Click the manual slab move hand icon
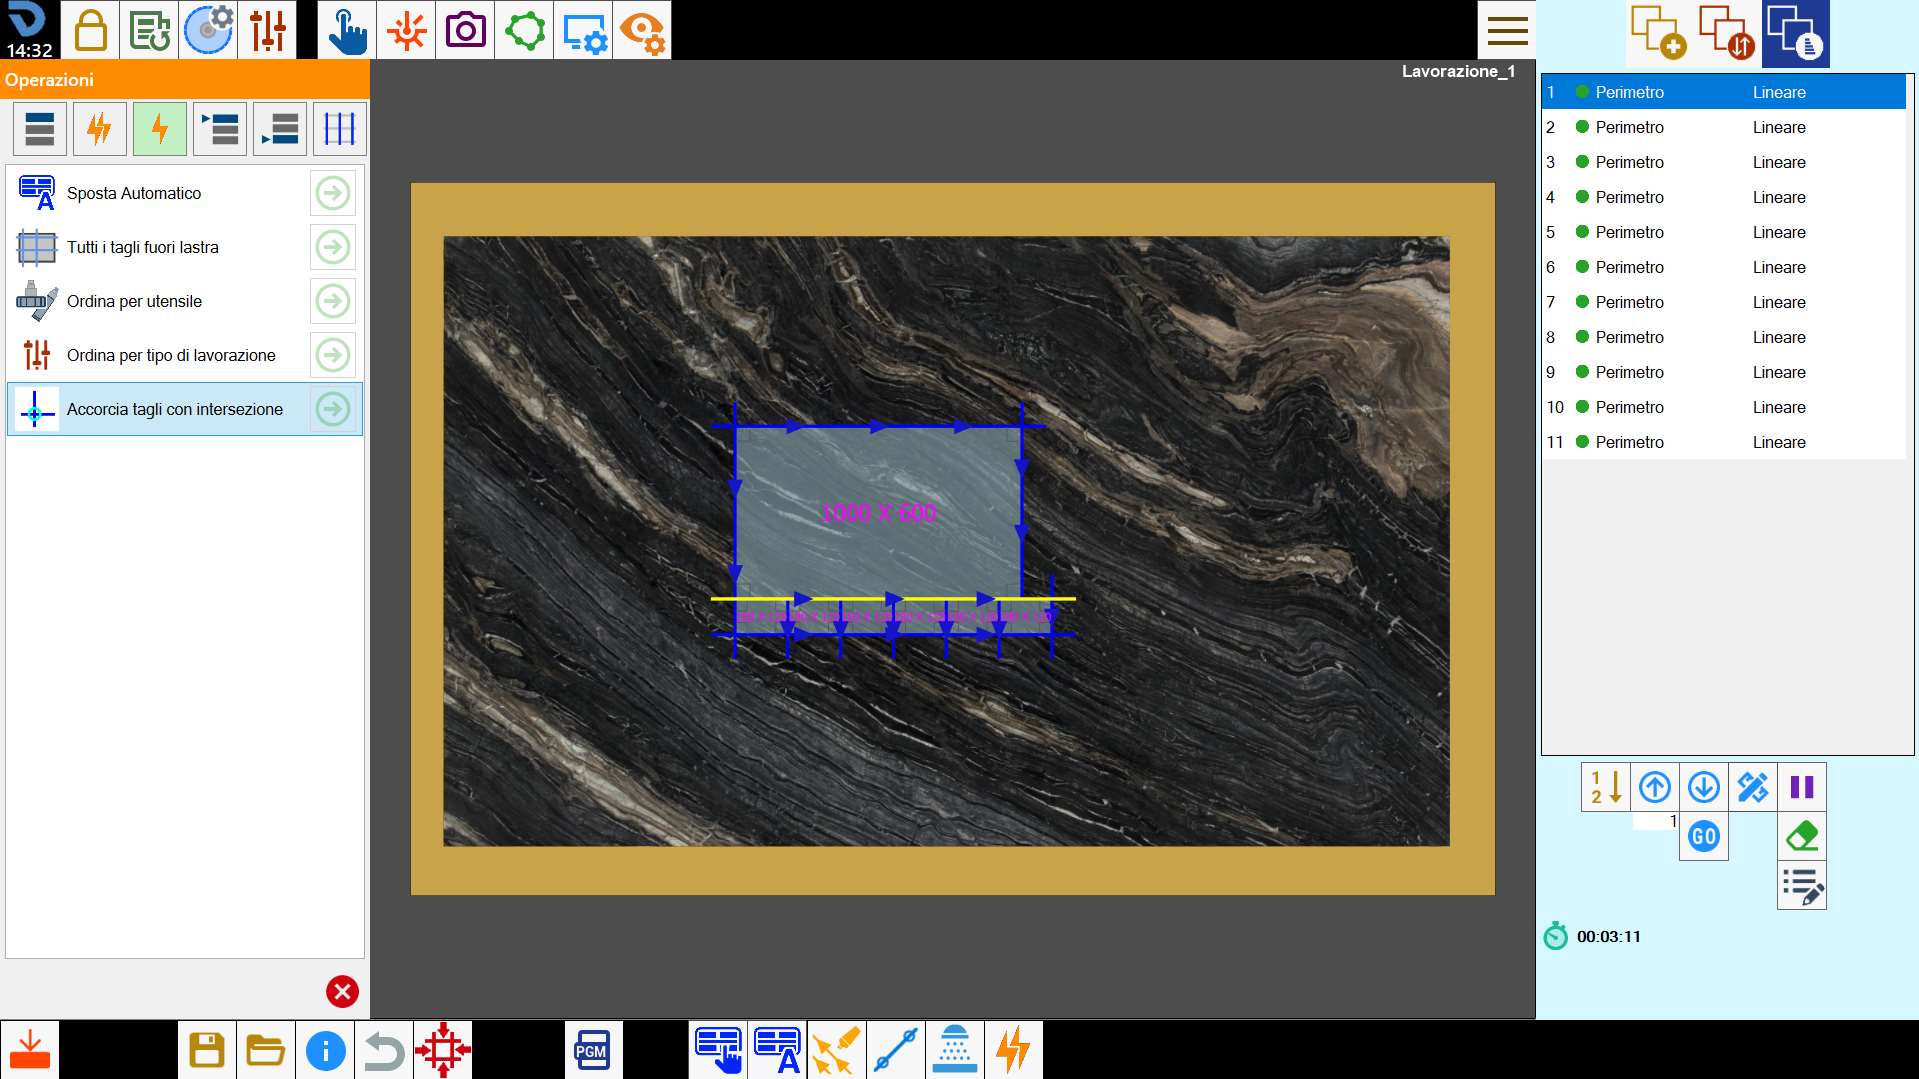The height and width of the screenshot is (1079, 1919). (x=718, y=1050)
